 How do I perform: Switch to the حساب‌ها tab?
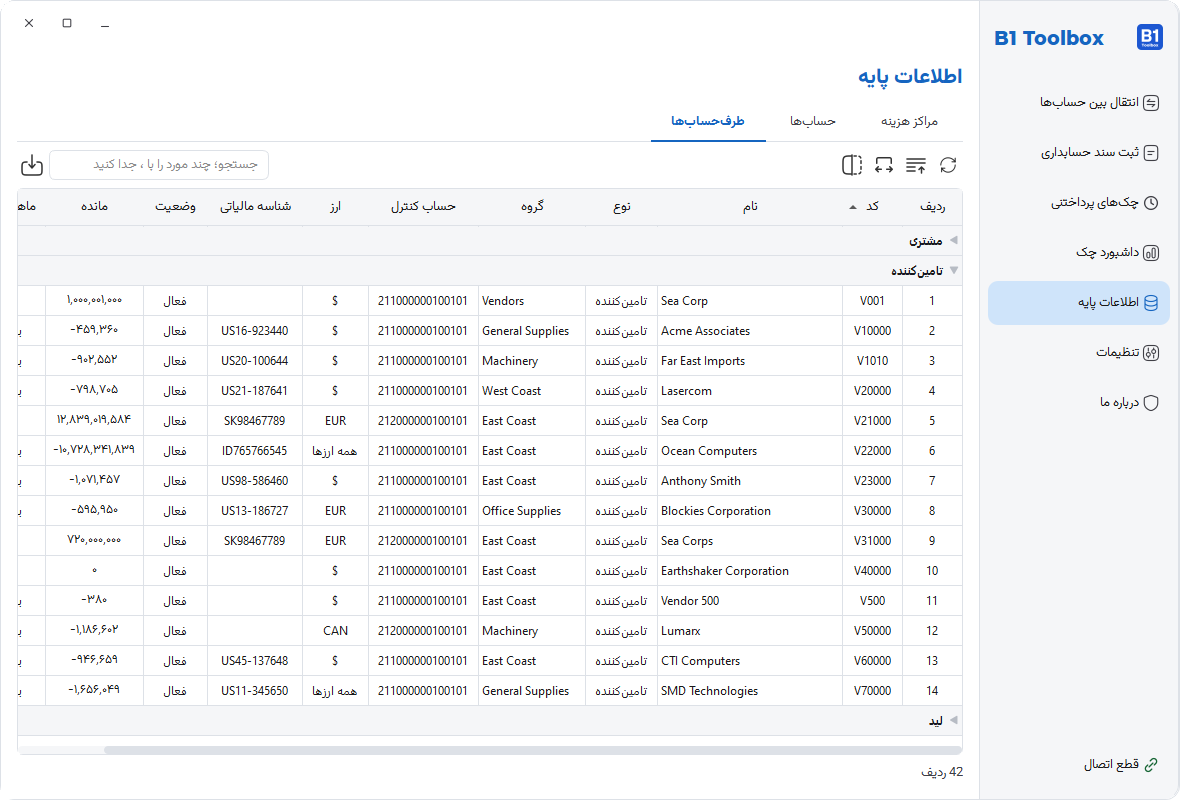click(x=813, y=121)
